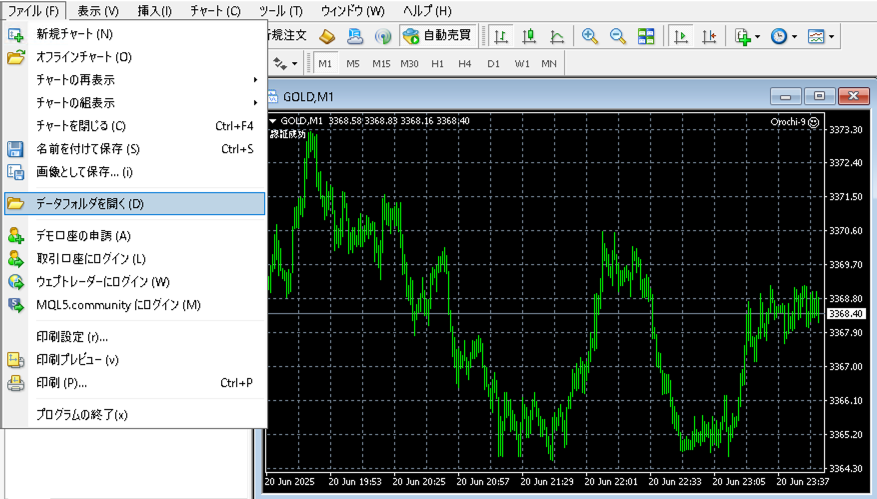Select the M5 timeframe
This screenshot has width=877, height=499.
point(352,64)
